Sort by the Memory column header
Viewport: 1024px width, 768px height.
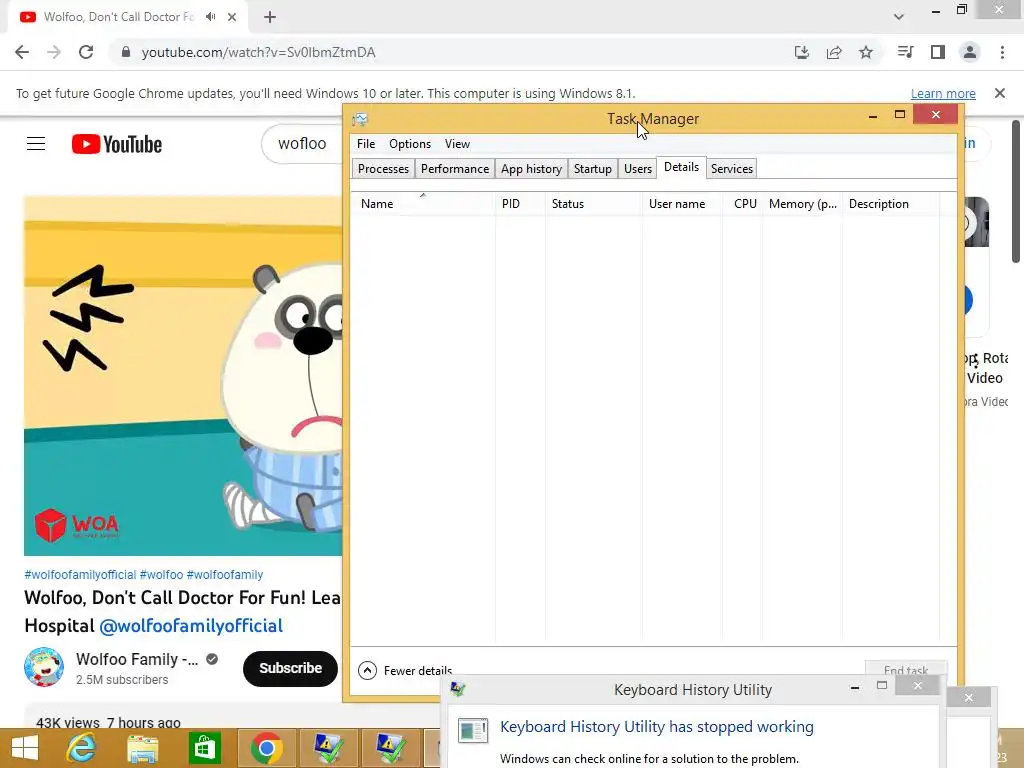coord(802,204)
